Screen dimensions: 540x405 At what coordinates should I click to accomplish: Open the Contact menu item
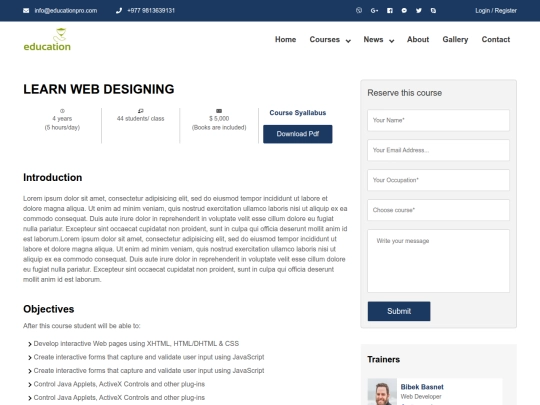[496, 40]
